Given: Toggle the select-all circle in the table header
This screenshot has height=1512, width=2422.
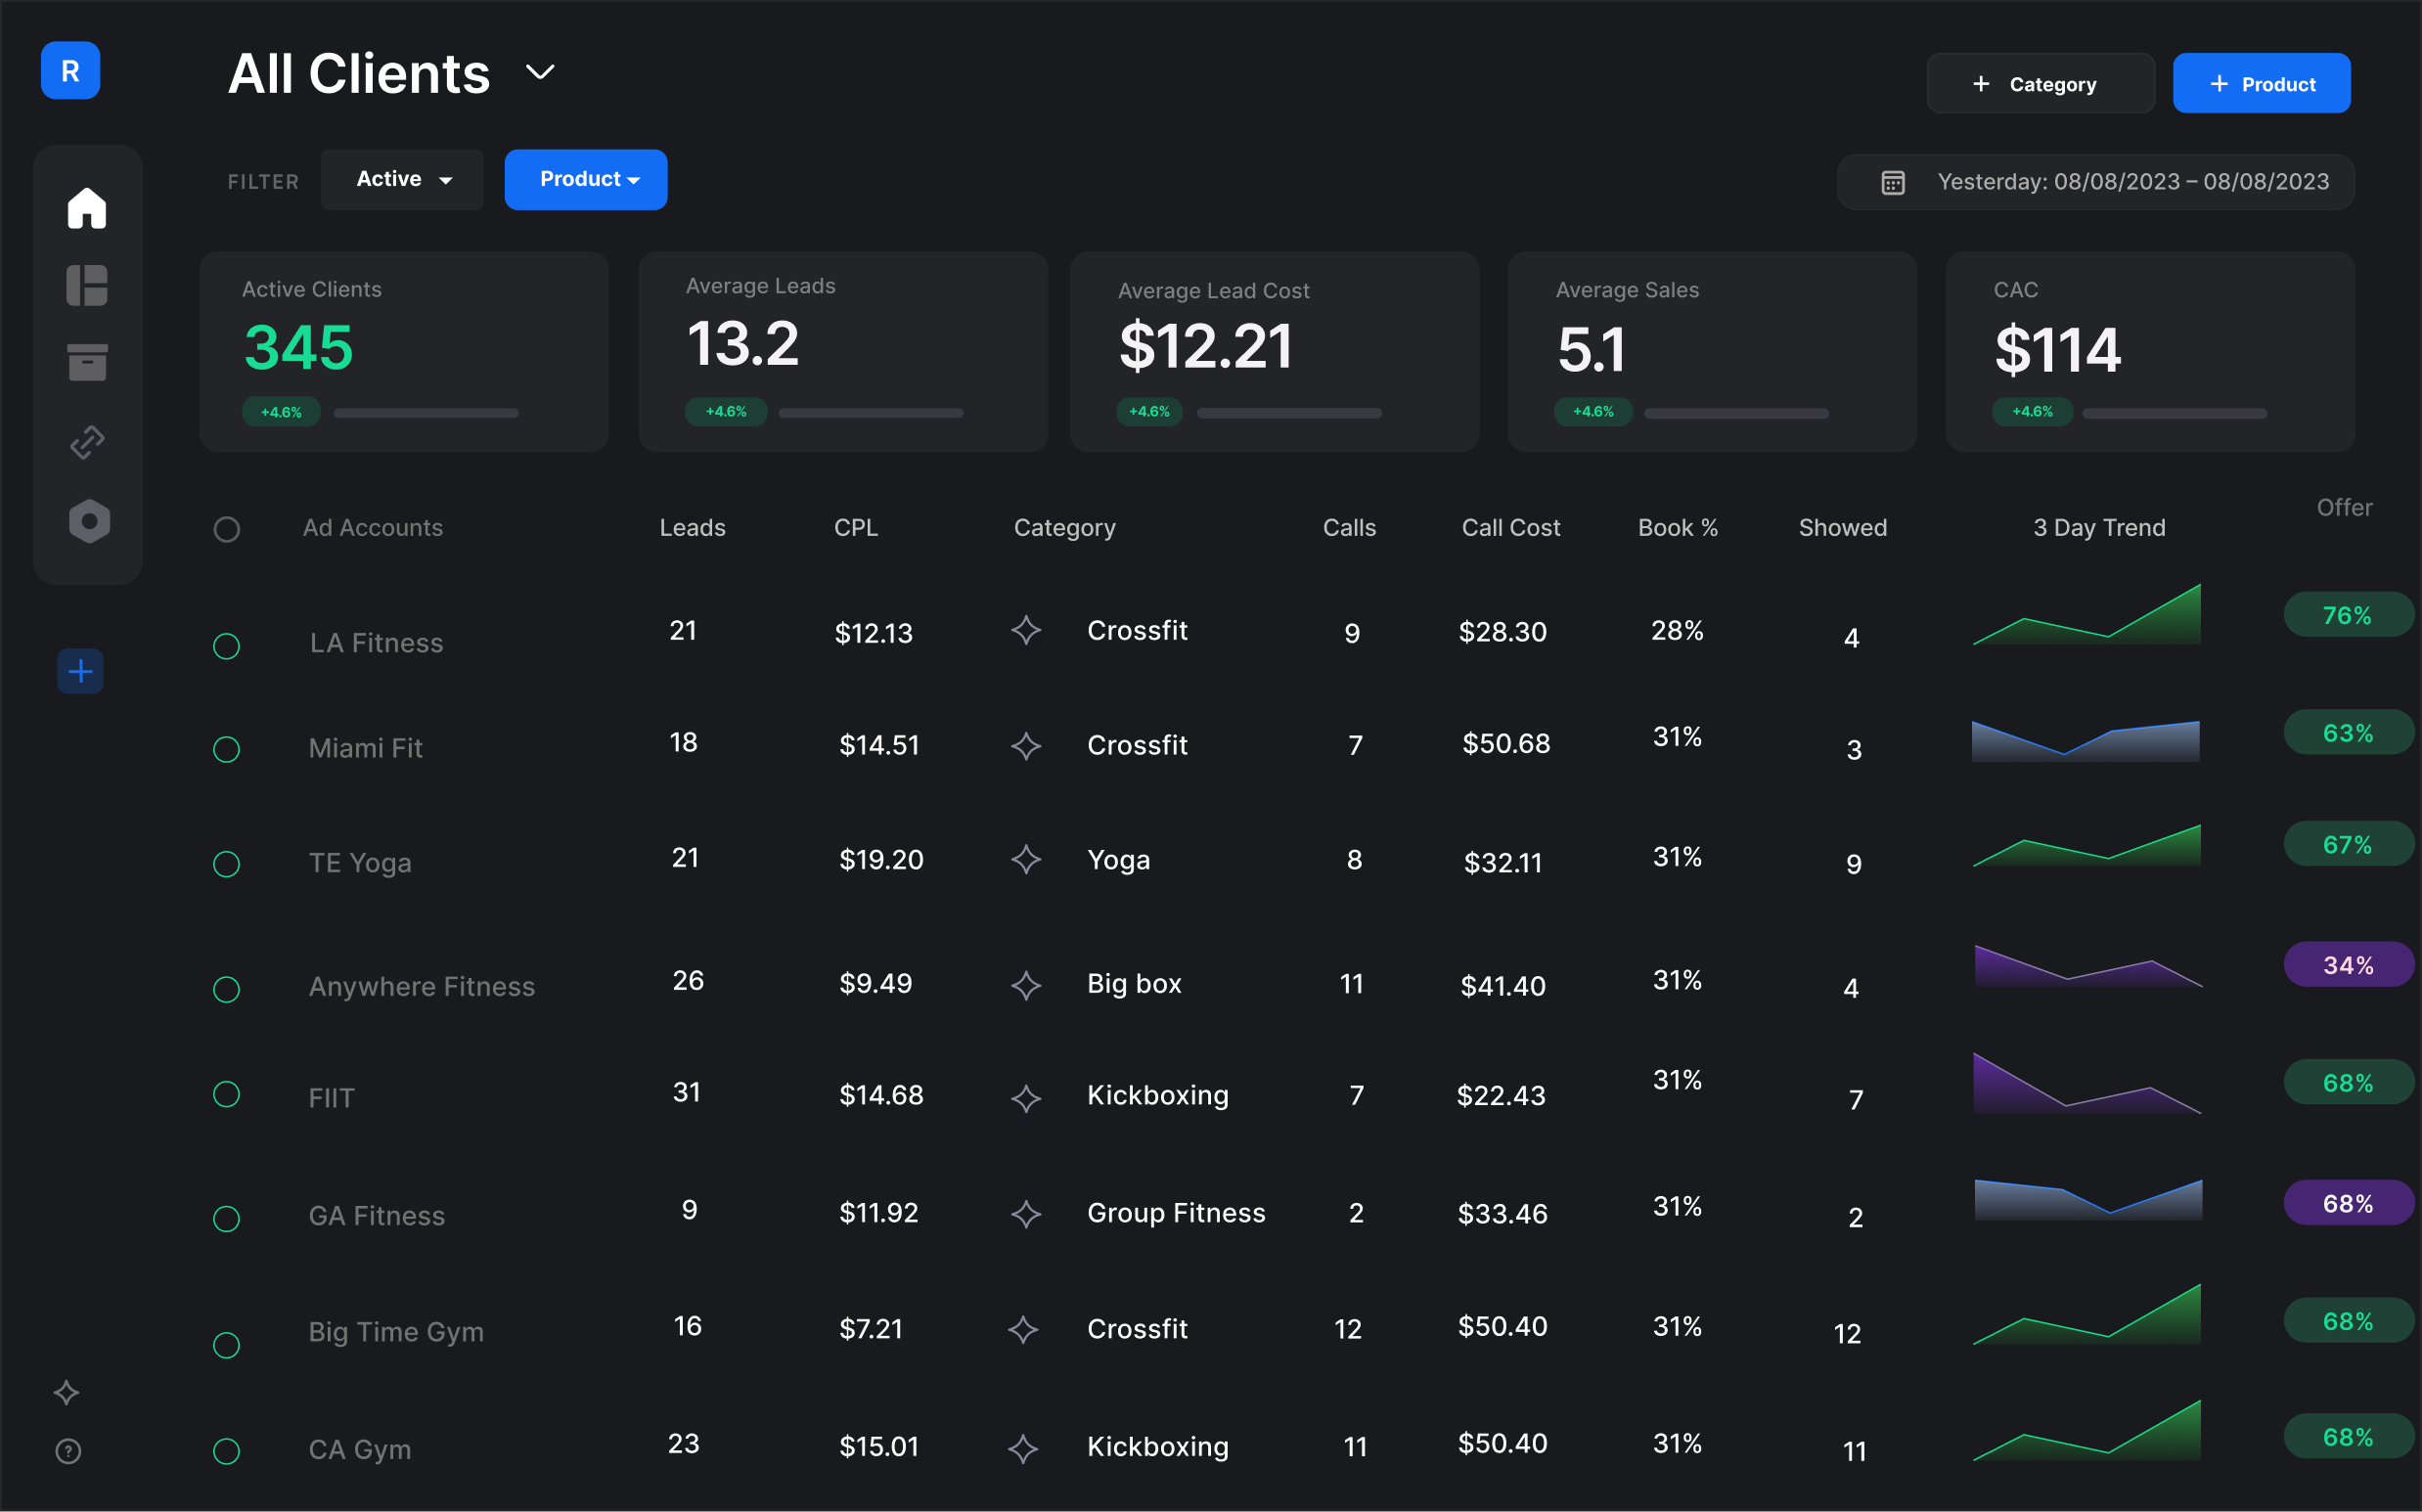Looking at the screenshot, I should coord(227,530).
